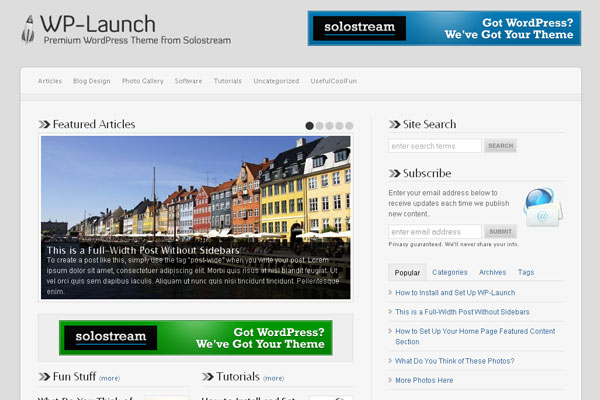The width and height of the screenshot is (600, 400).
Task: Open 'This is a Full-Width Post' featured title
Action: (143, 250)
